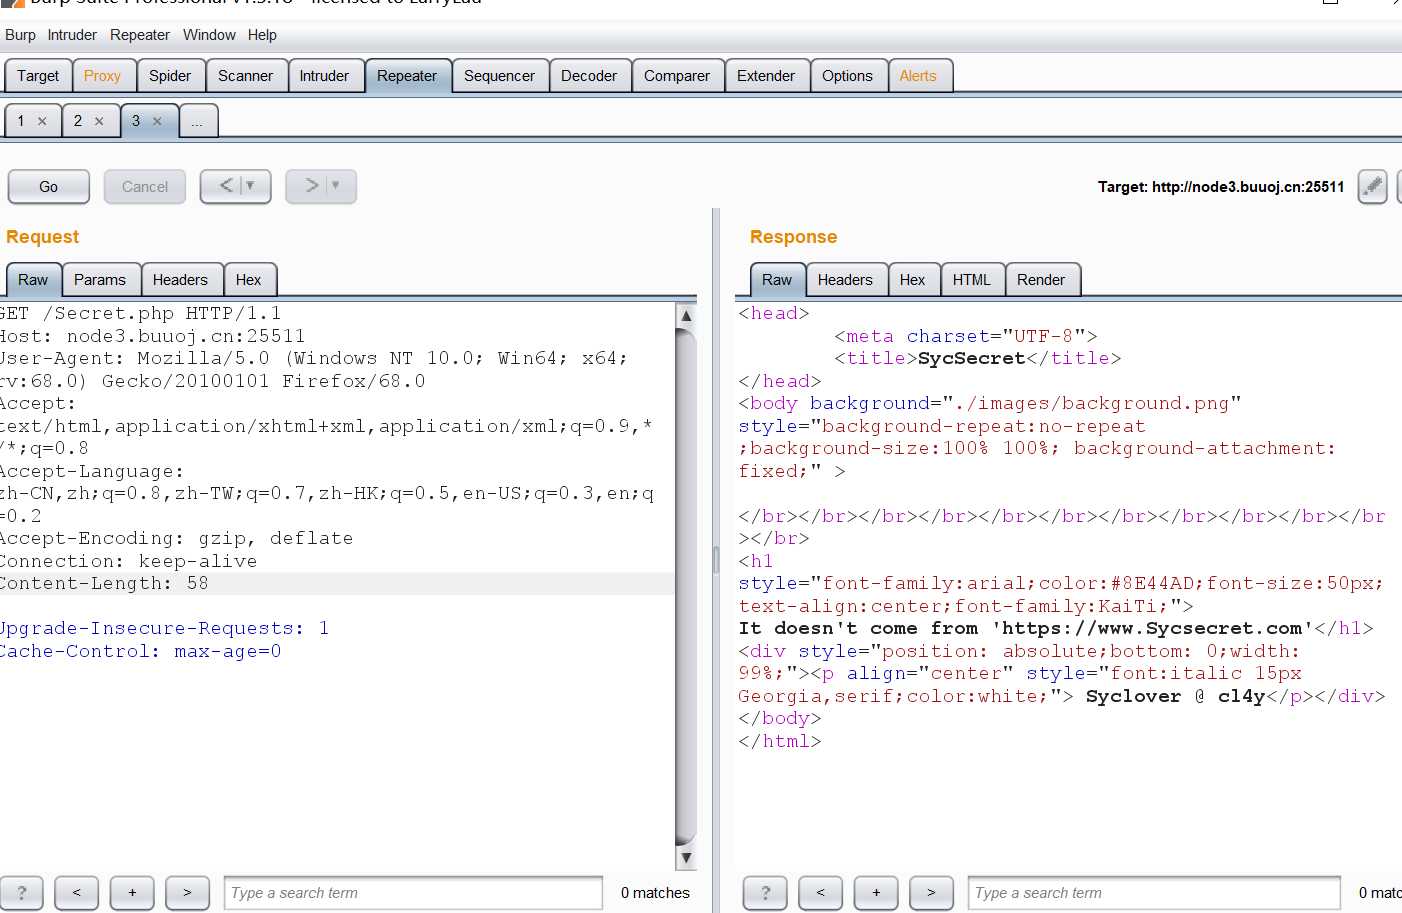Viewport: 1402px width, 913px height.
Task: Open response search help question mark
Action: pyautogui.click(x=765, y=893)
